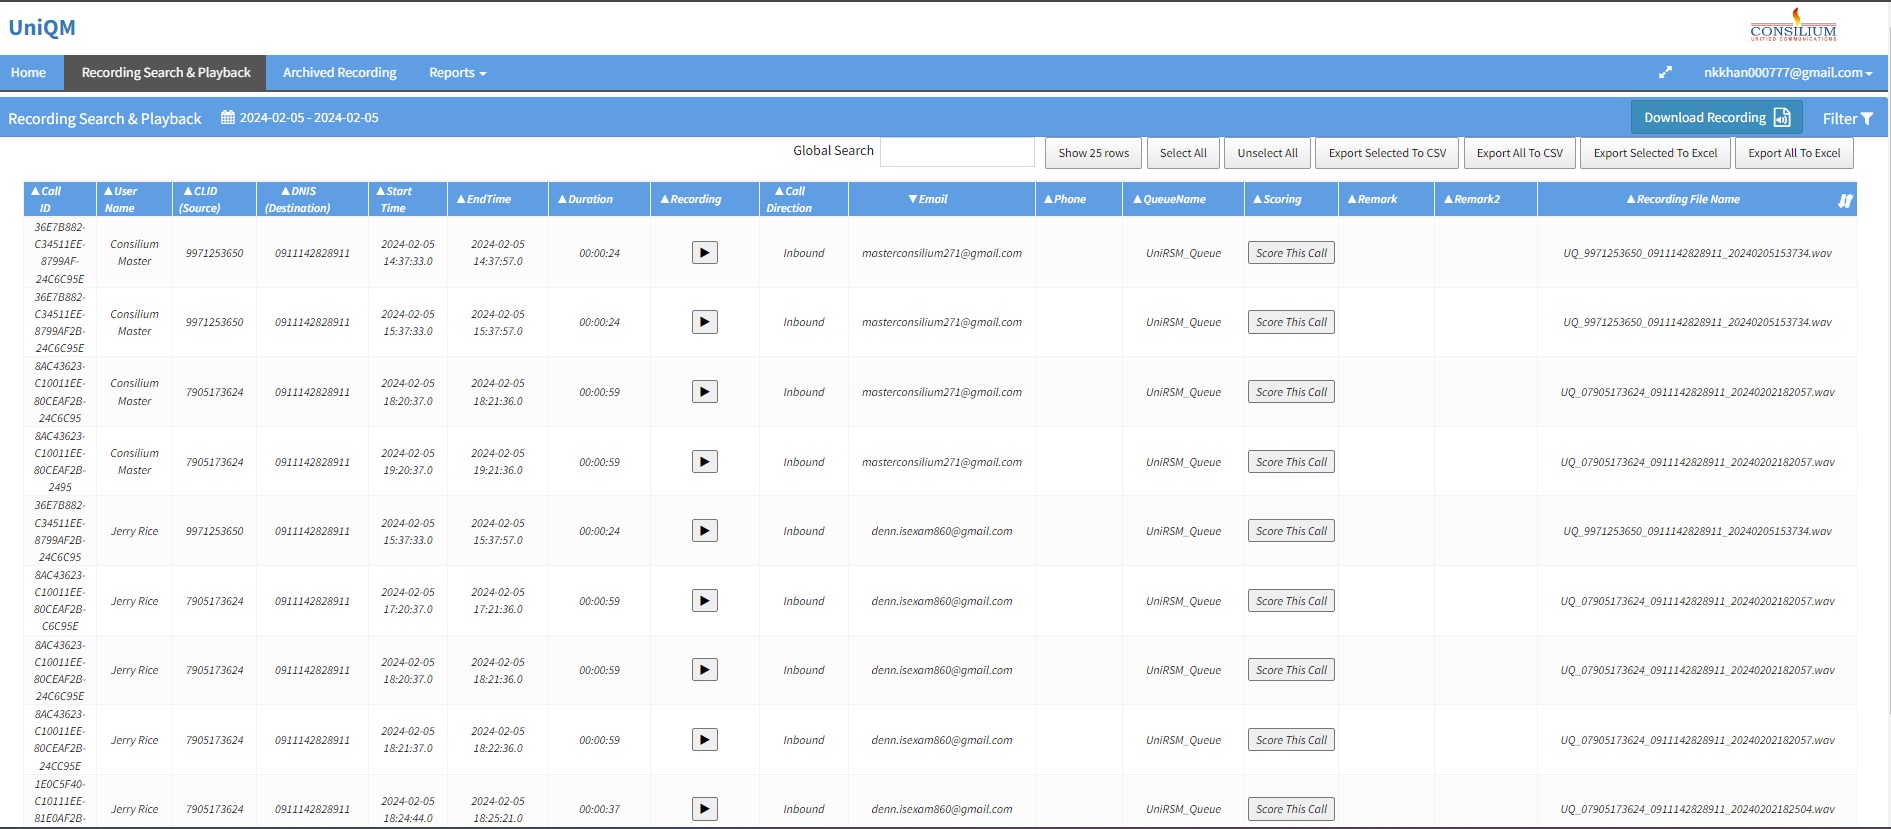This screenshot has height=829, width=1891.
Task: Open the Show 25 rows selector
Action: [1093, 153]
